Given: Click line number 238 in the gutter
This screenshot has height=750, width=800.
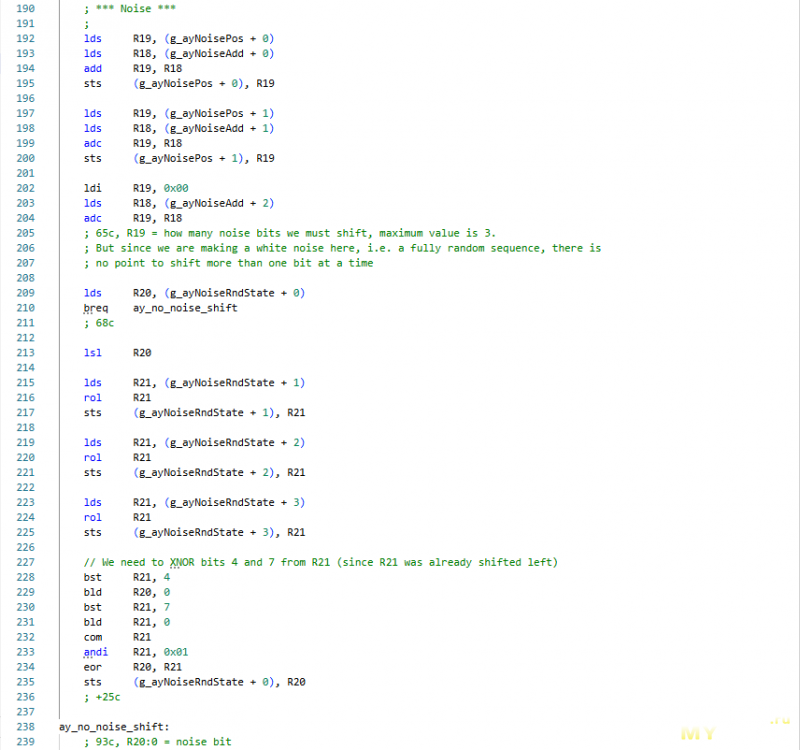Looking at the screenshot, I should [x=23, y=727].
